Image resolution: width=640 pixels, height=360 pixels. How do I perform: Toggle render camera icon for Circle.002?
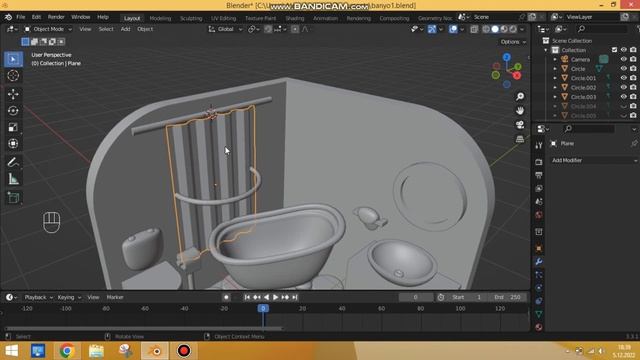(x=633, y=87)
